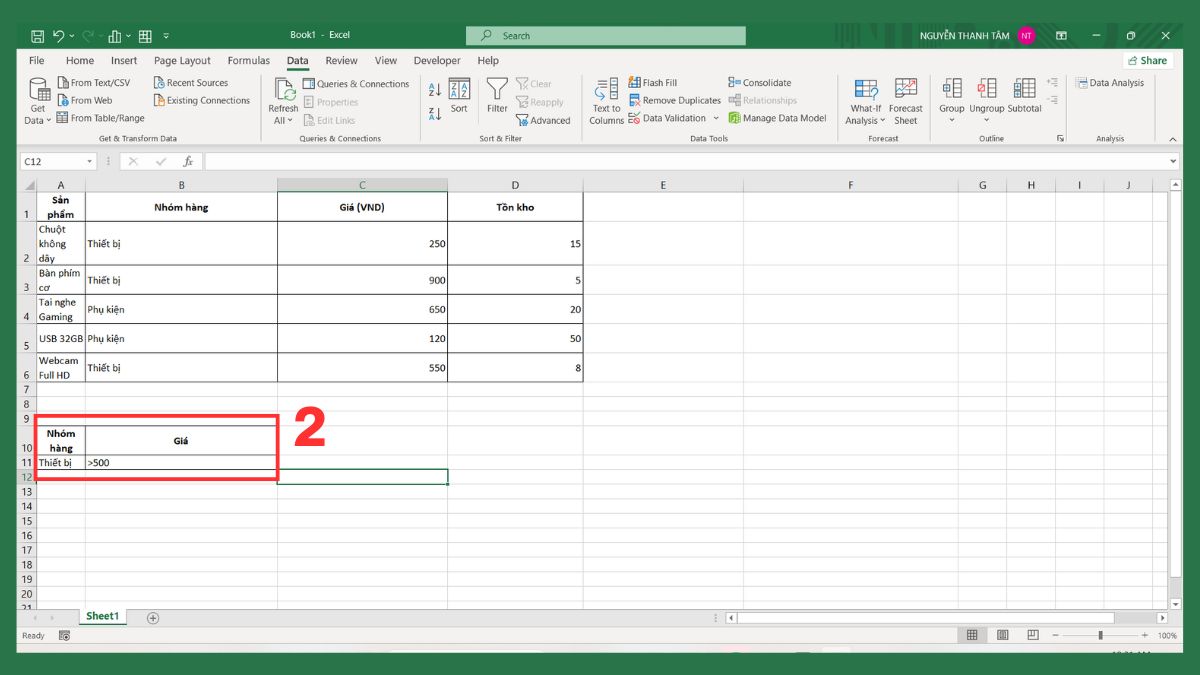
Task: Click the Group icon in Outline
Action: tap(951, 95)
